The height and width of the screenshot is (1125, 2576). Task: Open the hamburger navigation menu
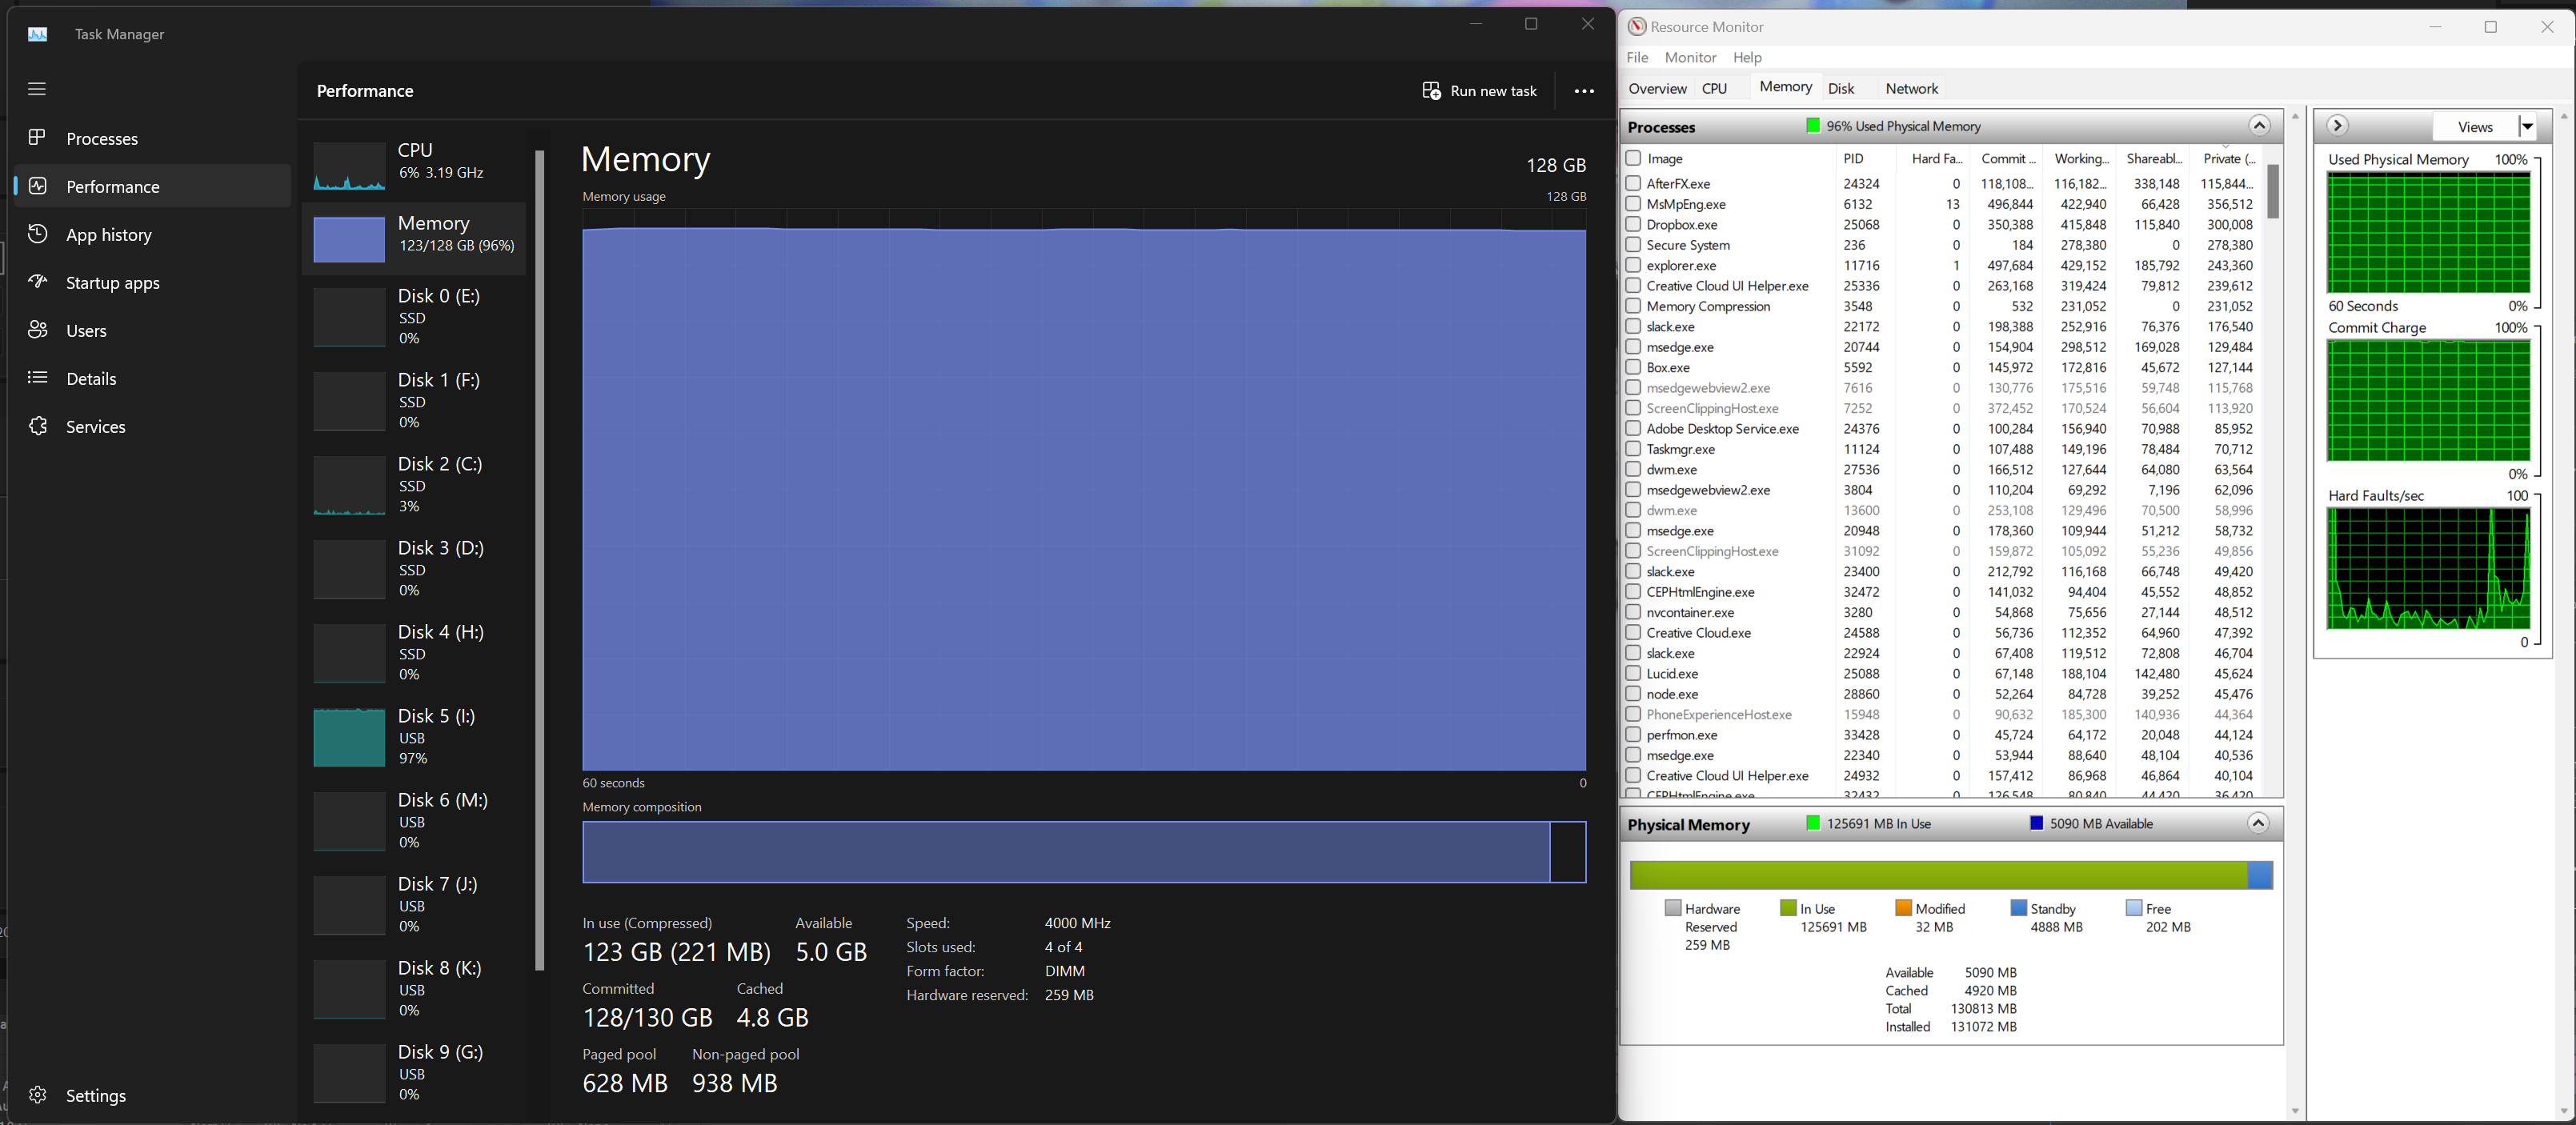37,89
